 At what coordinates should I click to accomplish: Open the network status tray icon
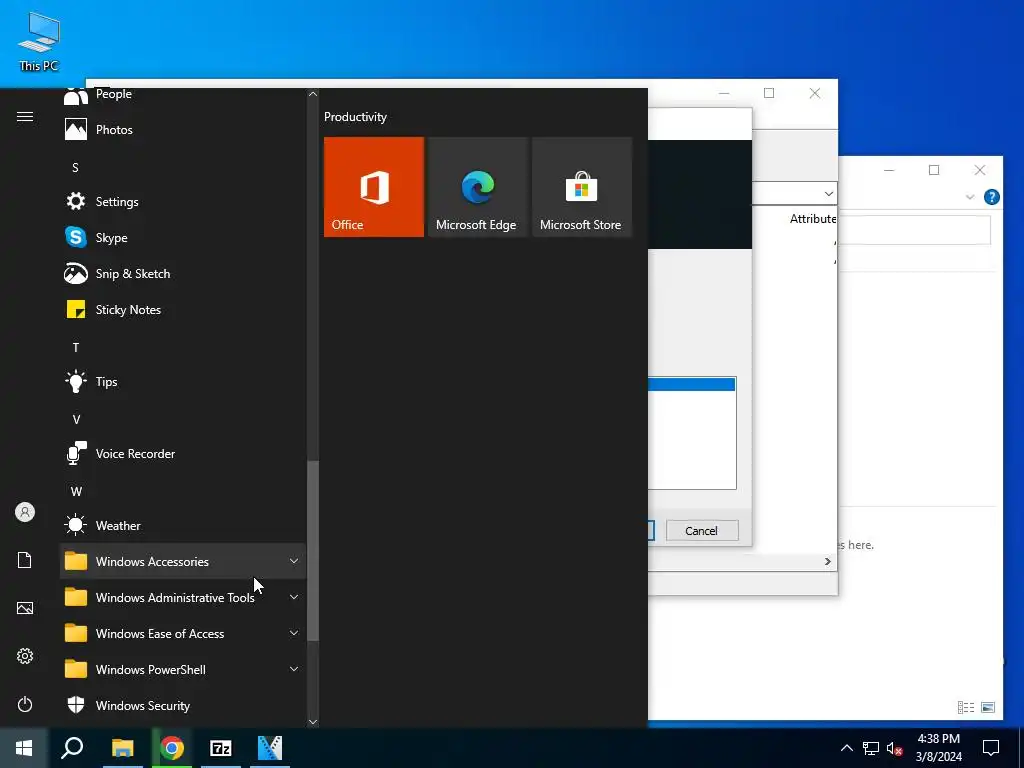871,748
